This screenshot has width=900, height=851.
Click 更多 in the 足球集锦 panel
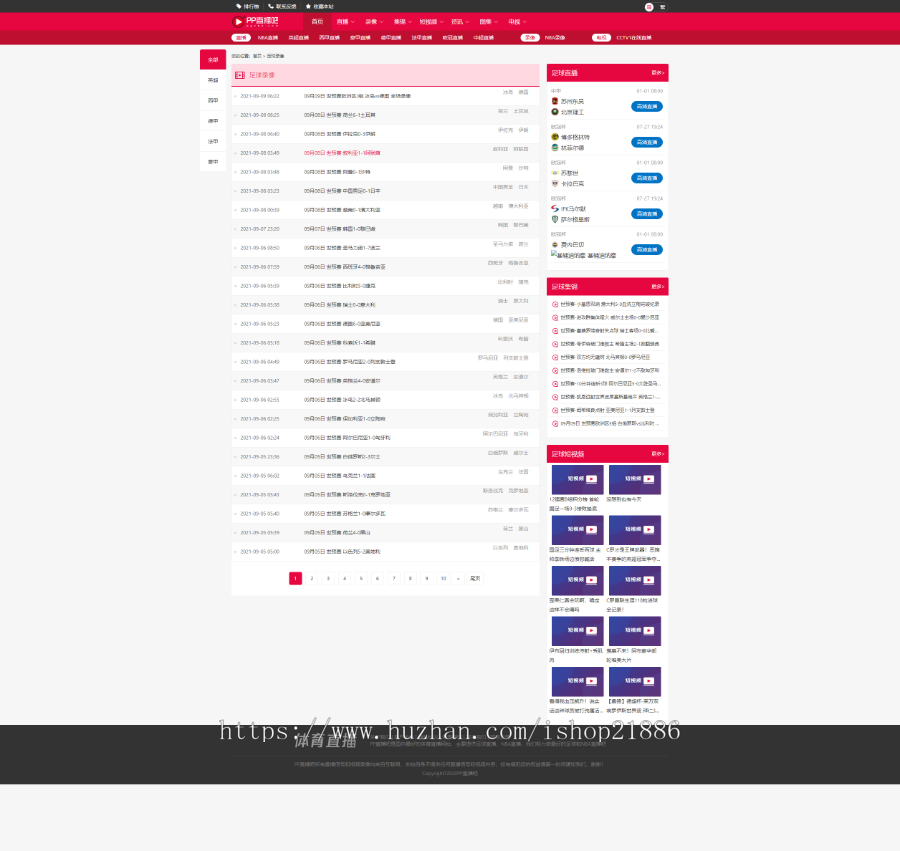tap(658, 286)
